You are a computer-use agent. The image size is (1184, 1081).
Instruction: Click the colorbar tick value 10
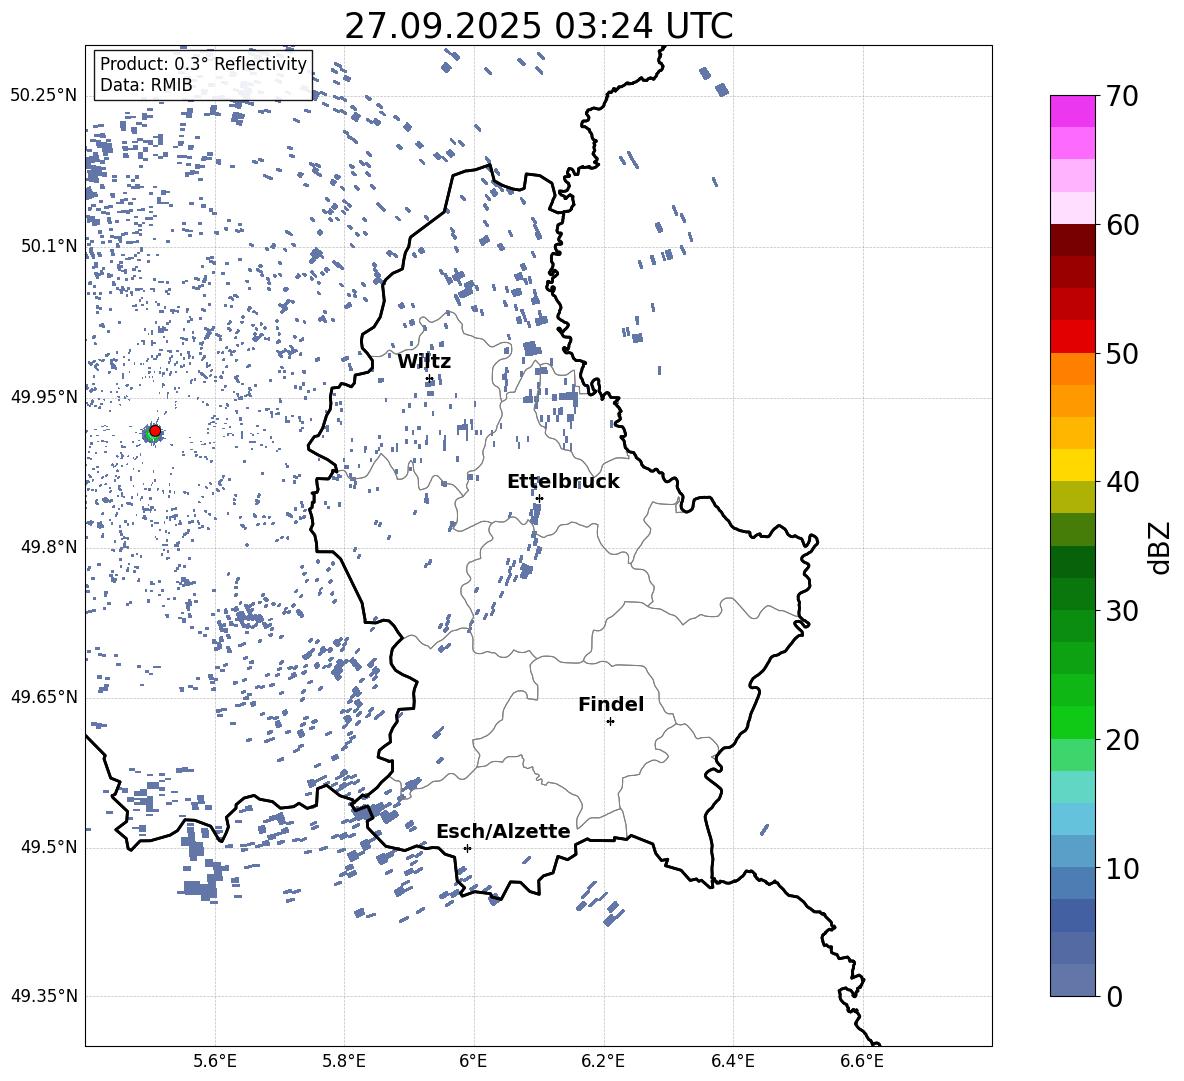click(1122, 868)
